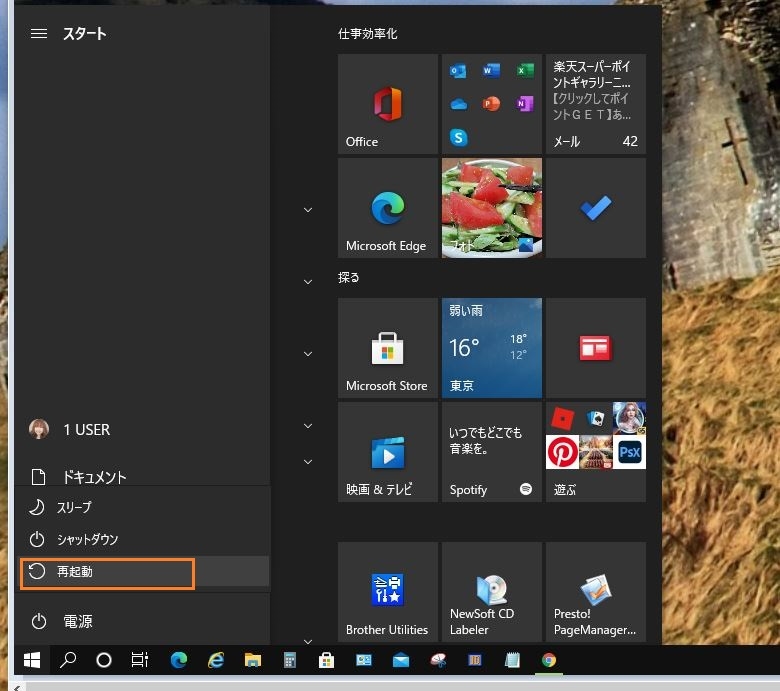Open the ID card app icon on taskbar
Viewport: 780px width, 691px height.
[x=364, y=660]
